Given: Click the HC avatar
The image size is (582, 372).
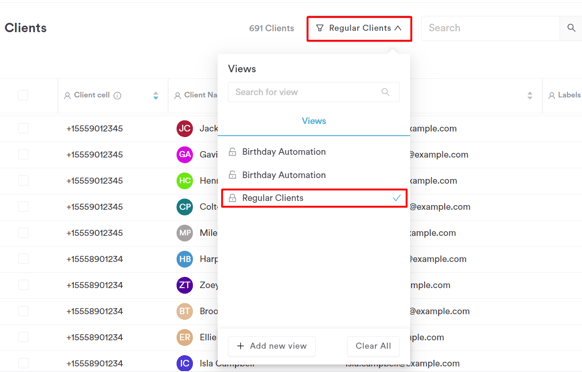Looking at the screenshot, I should coord(184,181).
